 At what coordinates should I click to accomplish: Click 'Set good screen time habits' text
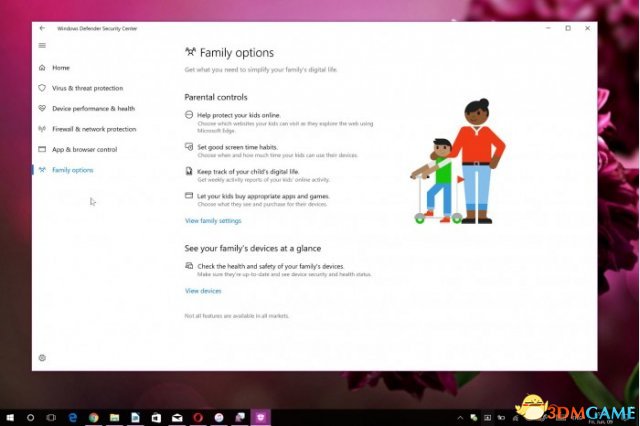[x=237, y=147]
